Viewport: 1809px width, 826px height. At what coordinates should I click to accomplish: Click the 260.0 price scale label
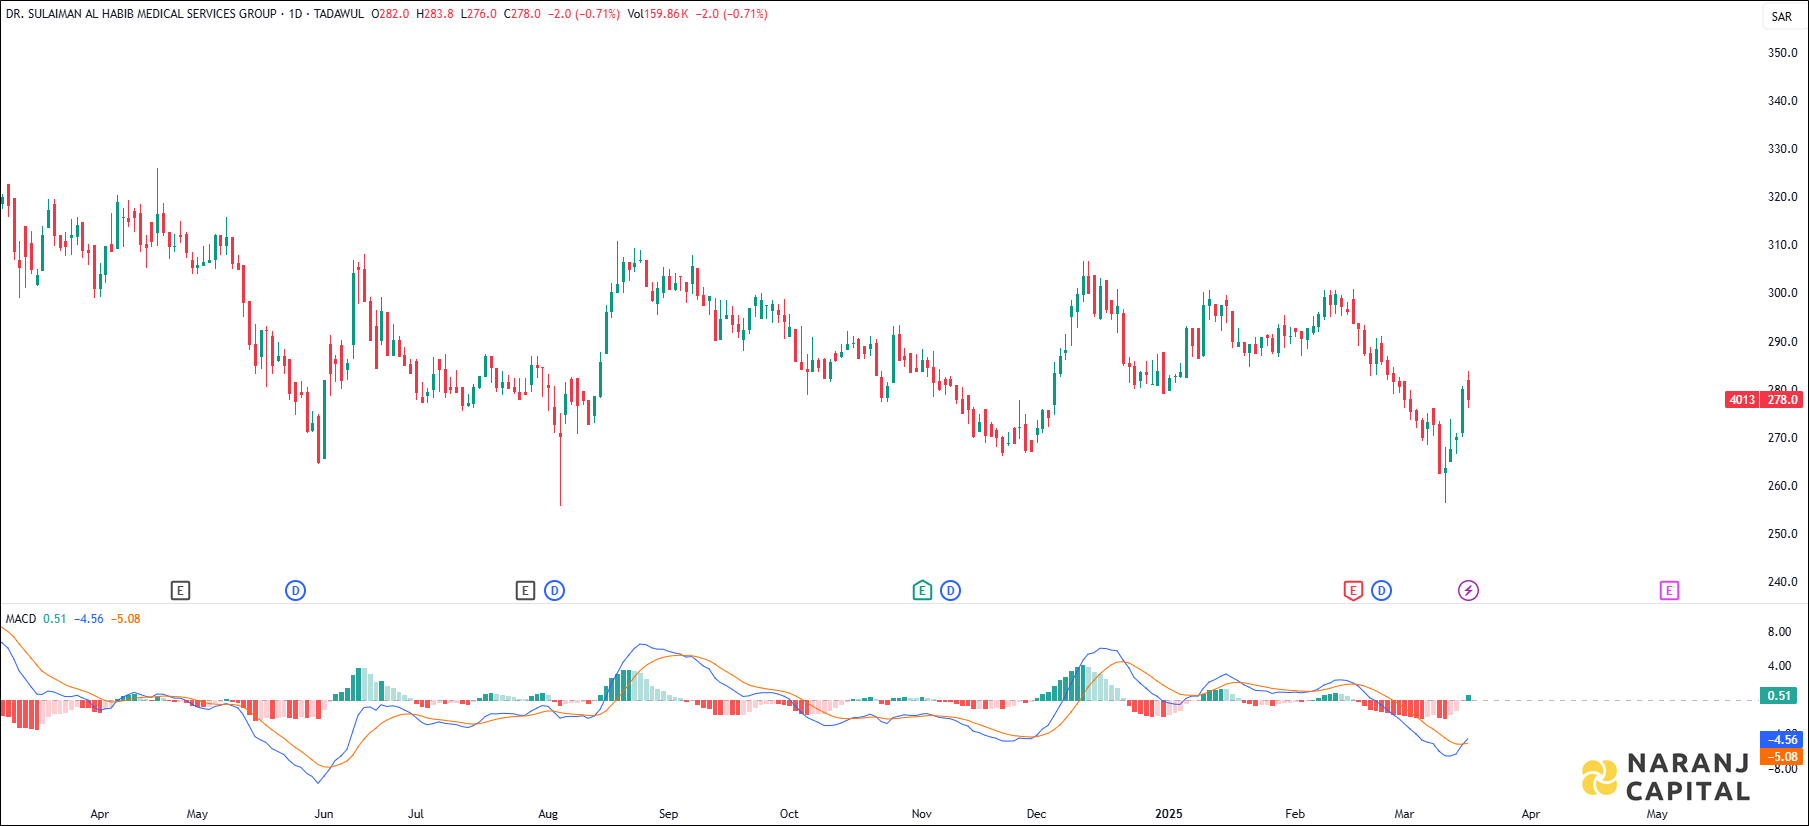[x=1782, y=486]
